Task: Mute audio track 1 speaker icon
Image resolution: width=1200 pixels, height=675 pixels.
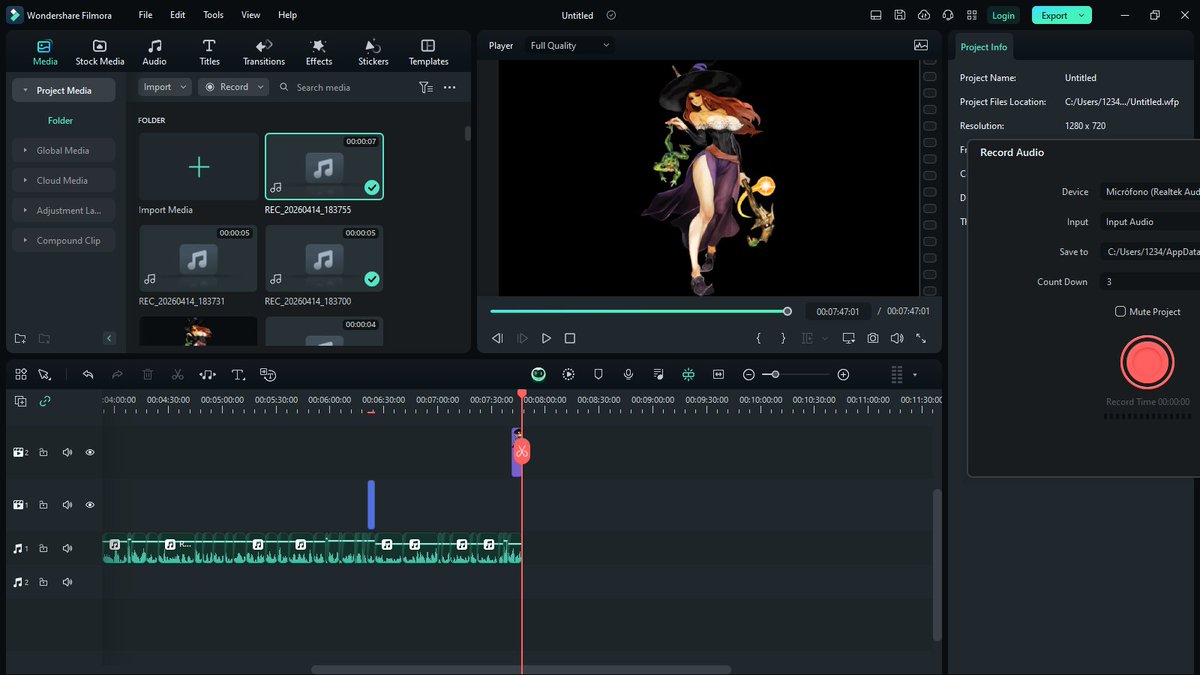Action: pyautogui.click(x=68, y=549)
